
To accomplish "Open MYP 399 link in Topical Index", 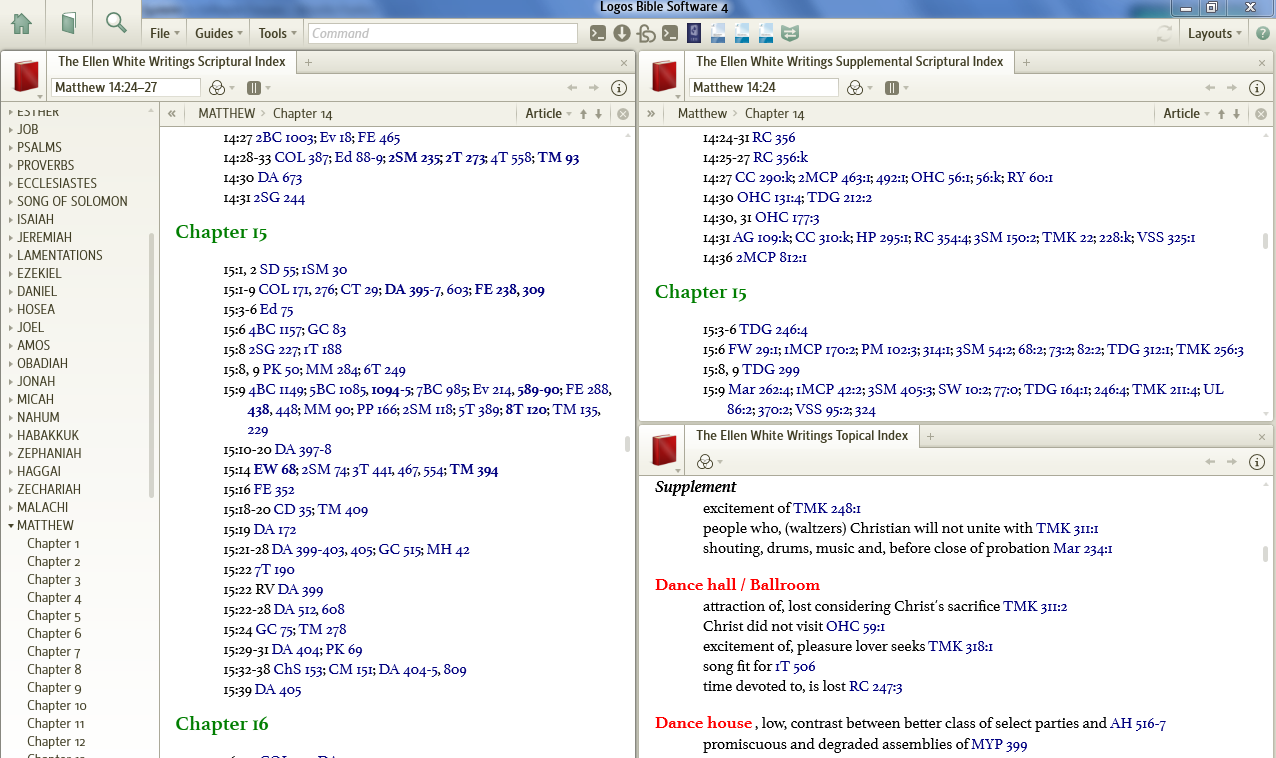I will [x=1000, y=745].
